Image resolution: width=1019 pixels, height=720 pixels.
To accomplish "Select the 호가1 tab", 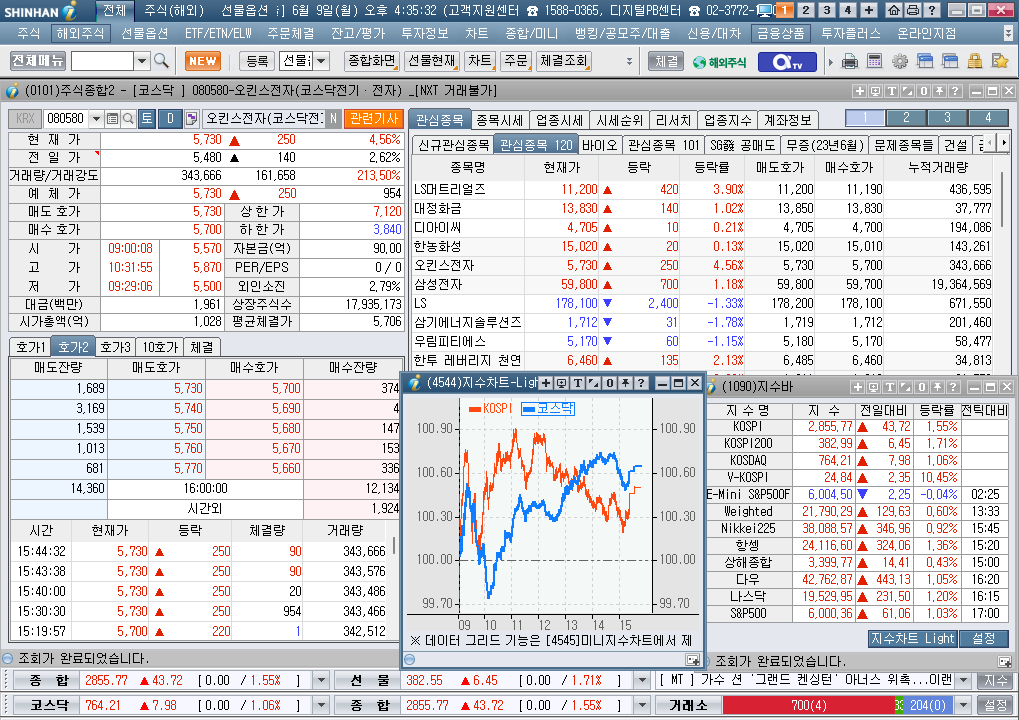I will coord(31,347).
